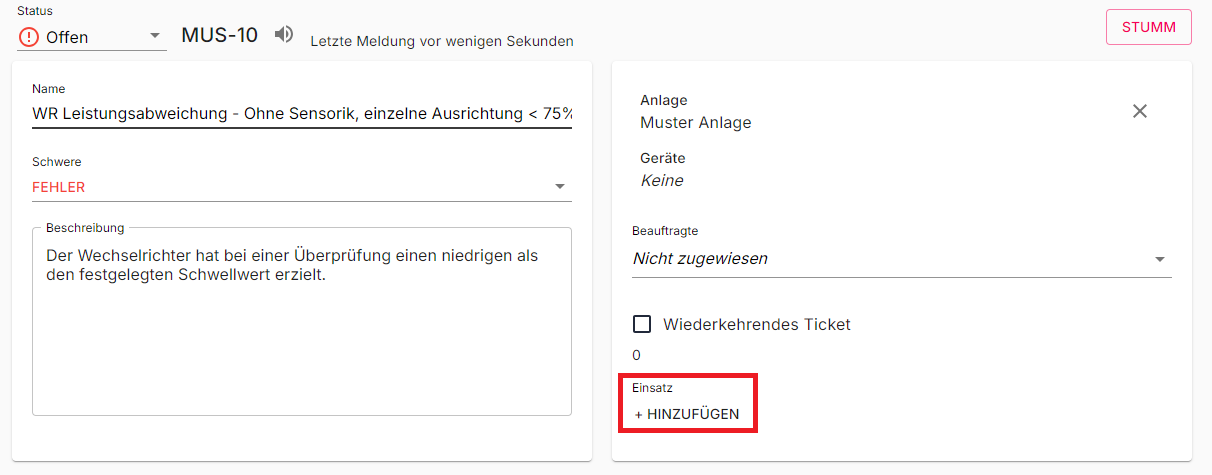Click the speaker sound icon beside MUS-10

(284, 35)
